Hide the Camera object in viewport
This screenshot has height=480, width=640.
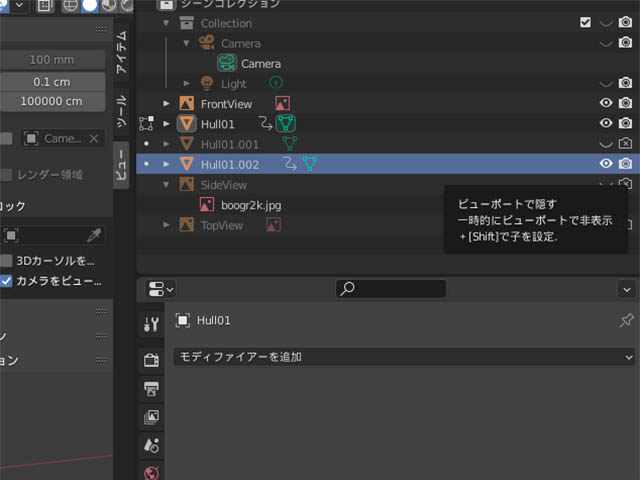(606, 43)
